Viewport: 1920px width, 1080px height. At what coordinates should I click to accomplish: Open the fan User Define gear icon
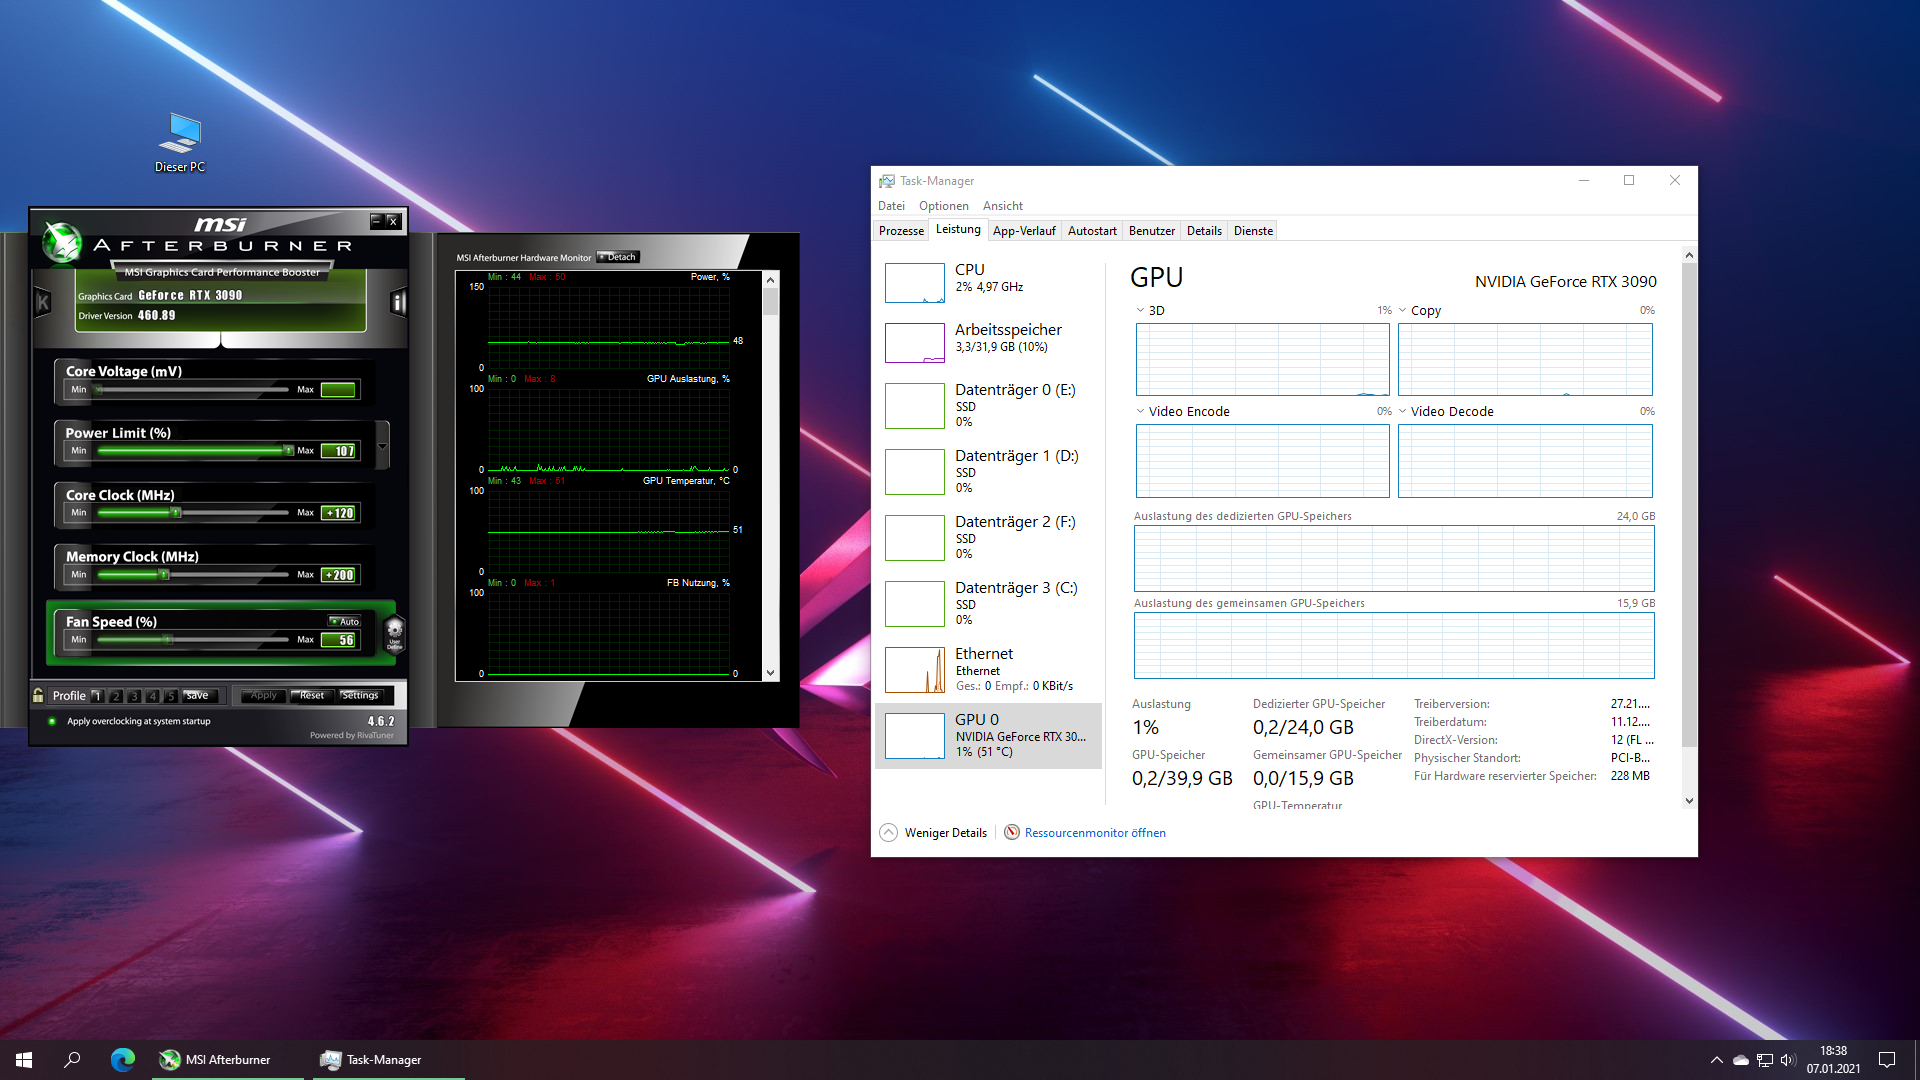[394, 633]
